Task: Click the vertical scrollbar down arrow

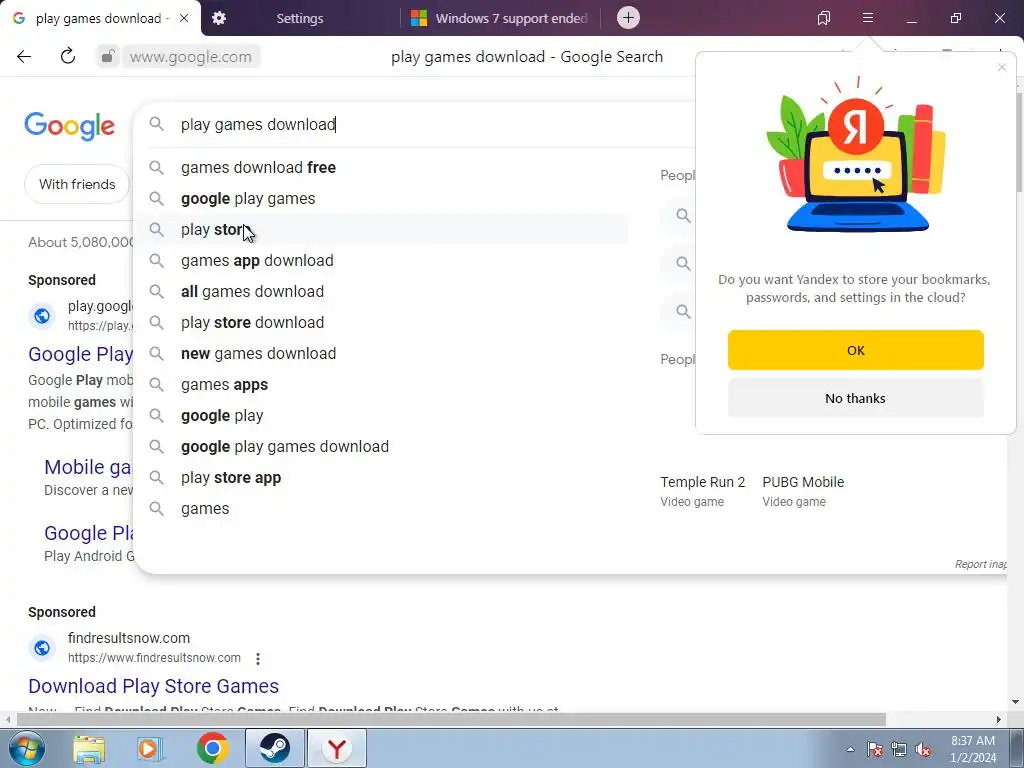Action: 1016,703
